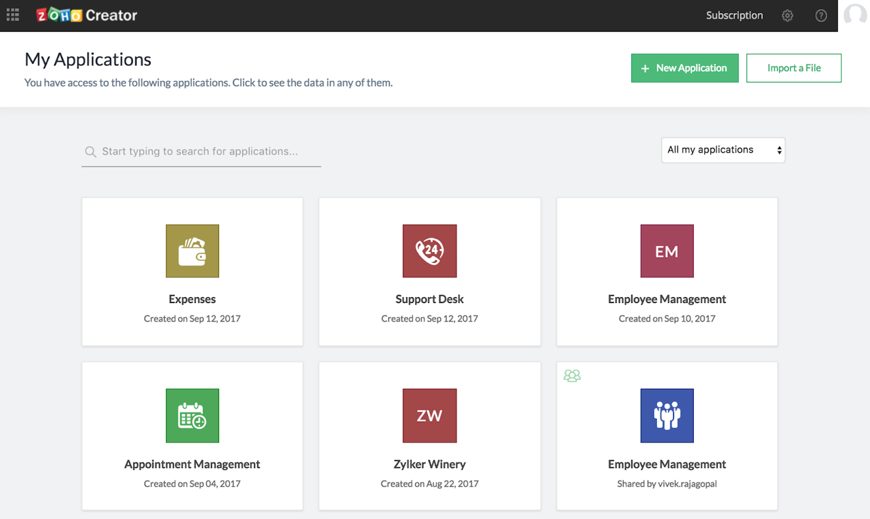Open the Subscription menu item

point(734,16)
